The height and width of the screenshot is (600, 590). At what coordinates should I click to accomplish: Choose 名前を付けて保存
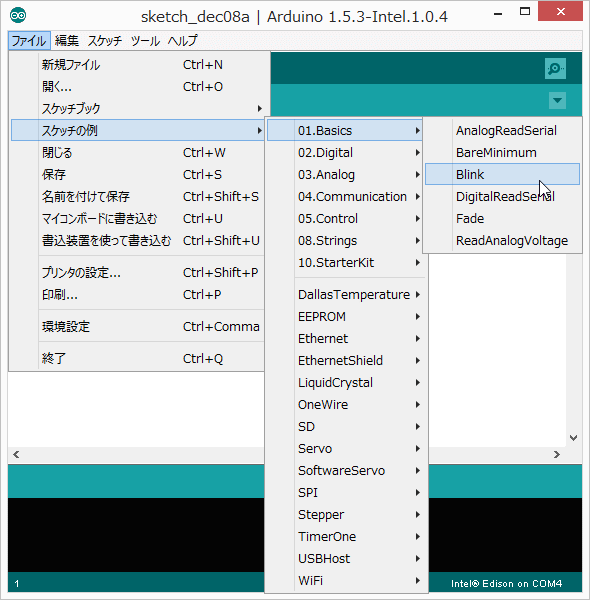pos(138,197)
